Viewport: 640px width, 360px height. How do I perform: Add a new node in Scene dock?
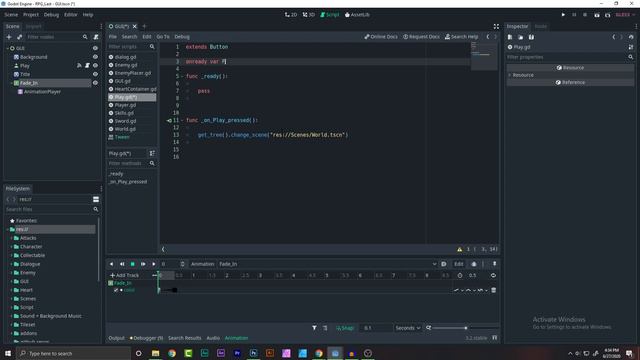tap(9, 37)
